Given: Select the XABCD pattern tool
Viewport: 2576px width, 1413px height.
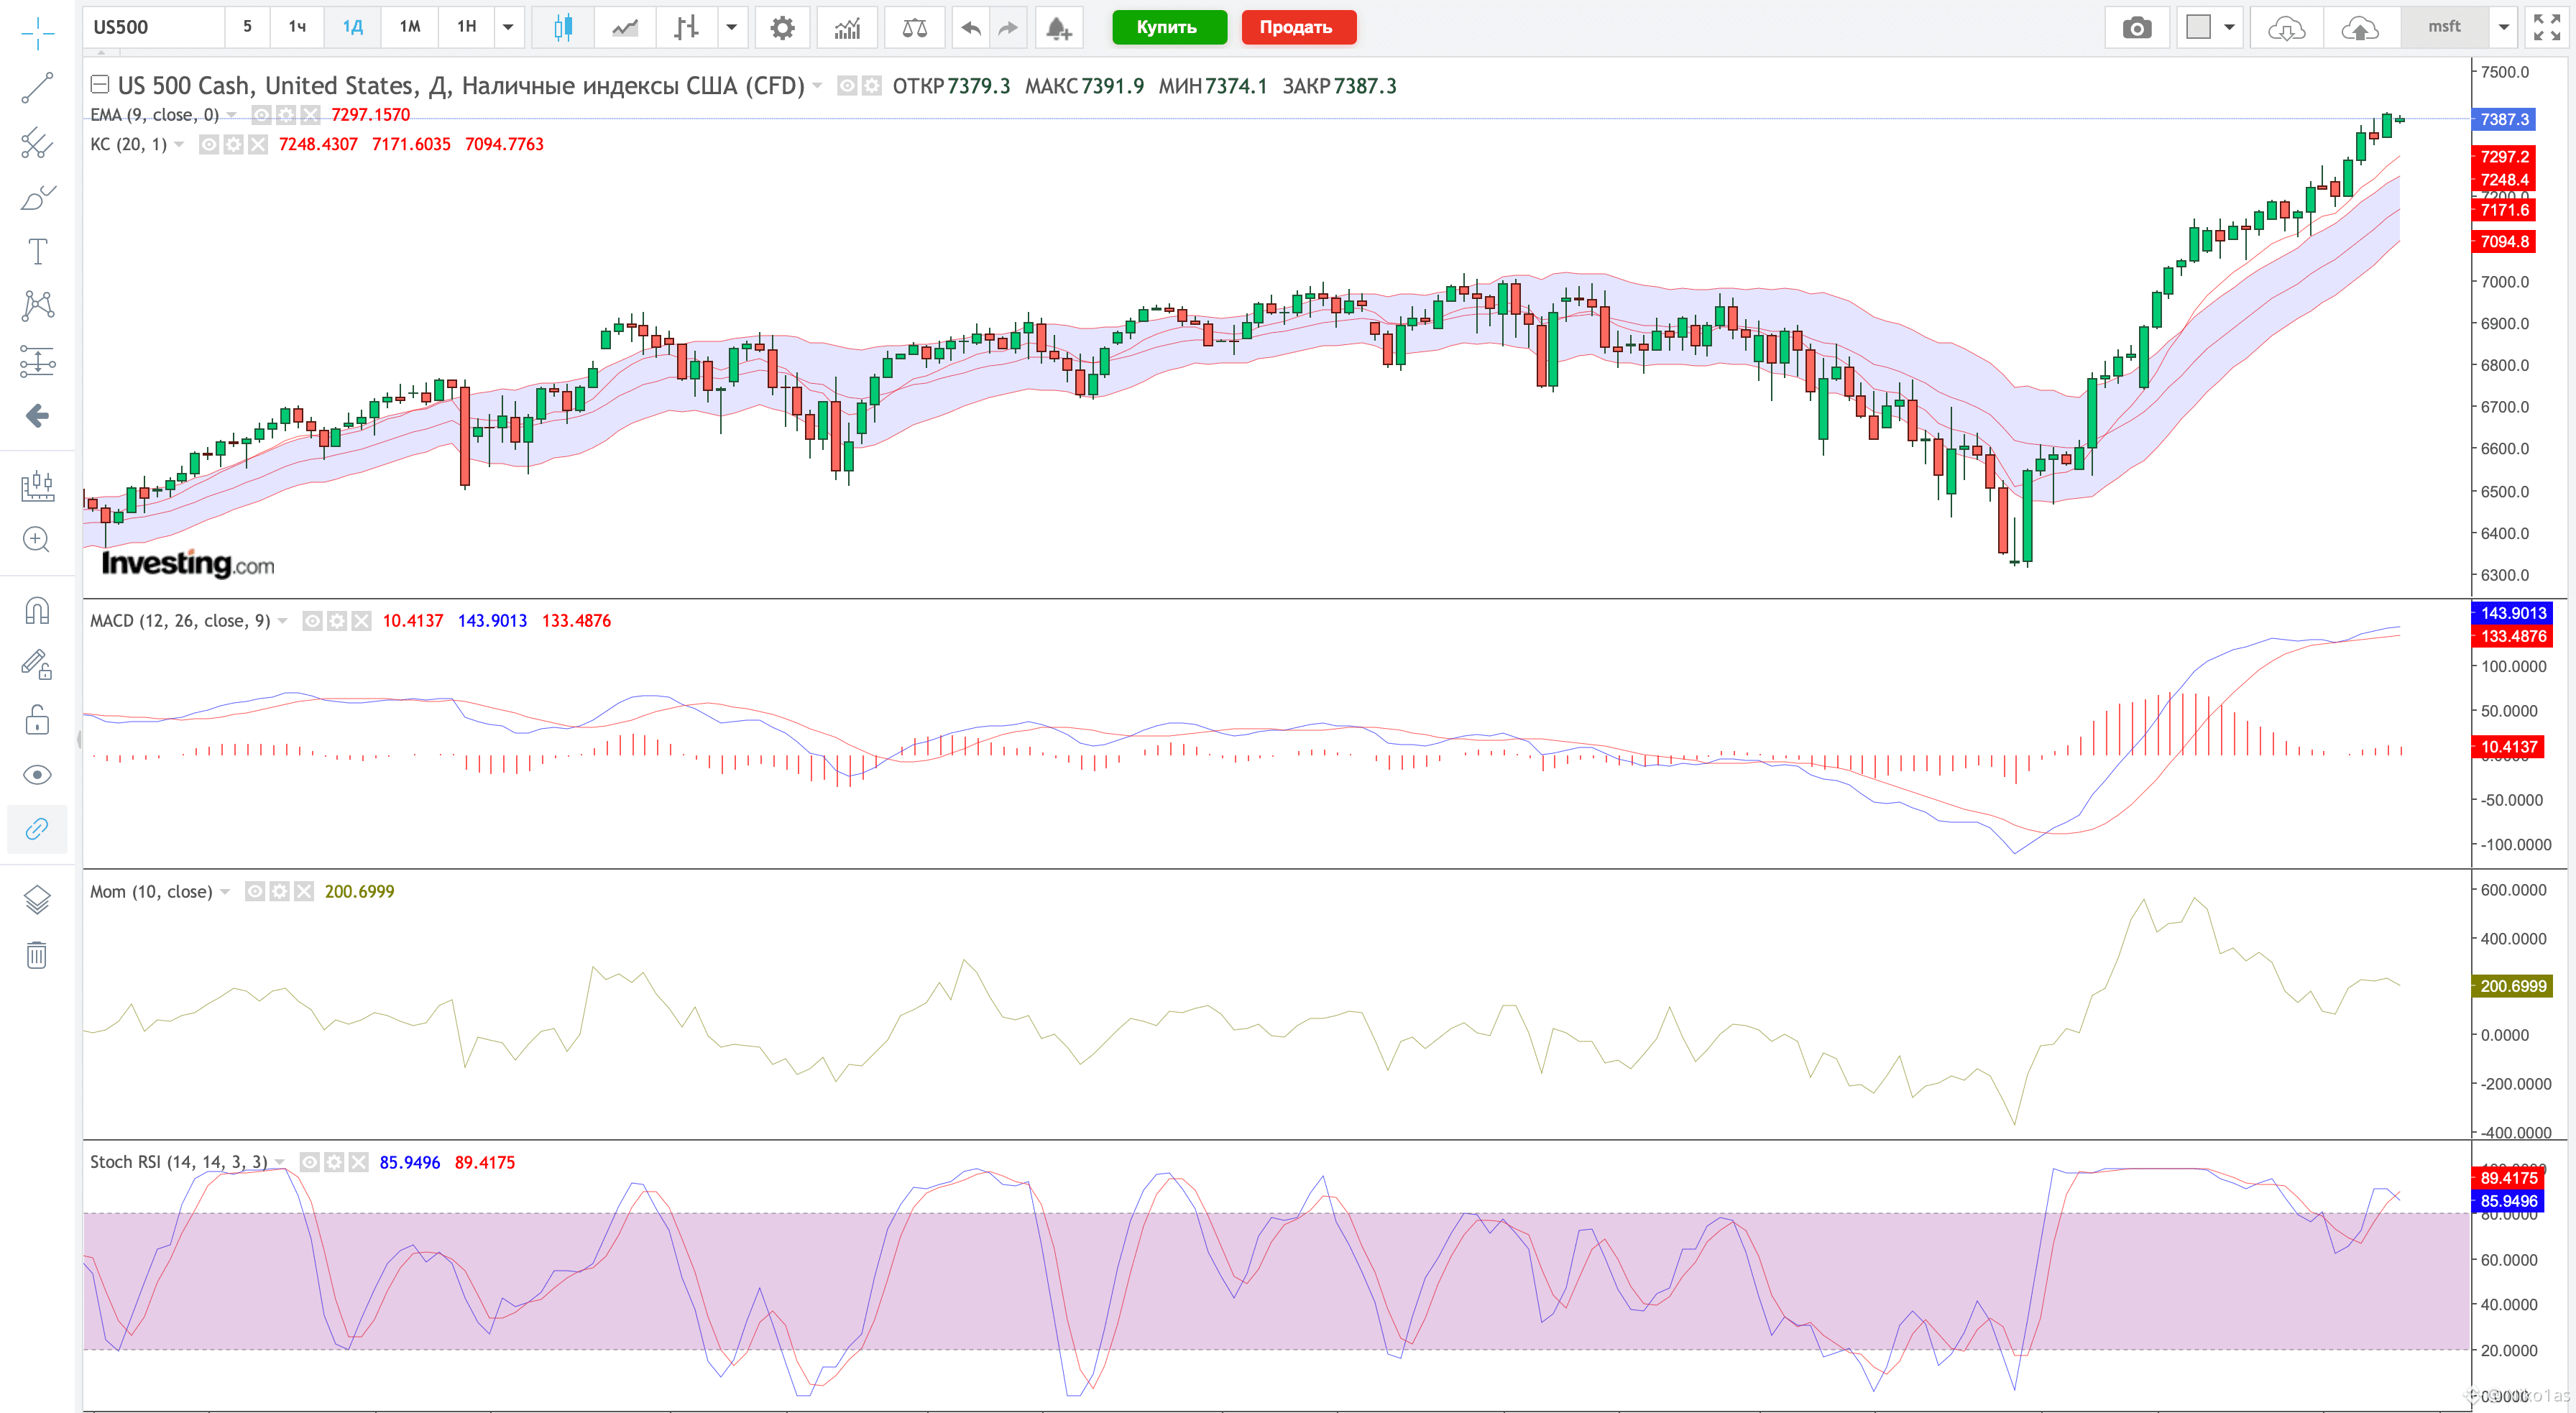Looking at the screenshot, I should pos(37,305).
